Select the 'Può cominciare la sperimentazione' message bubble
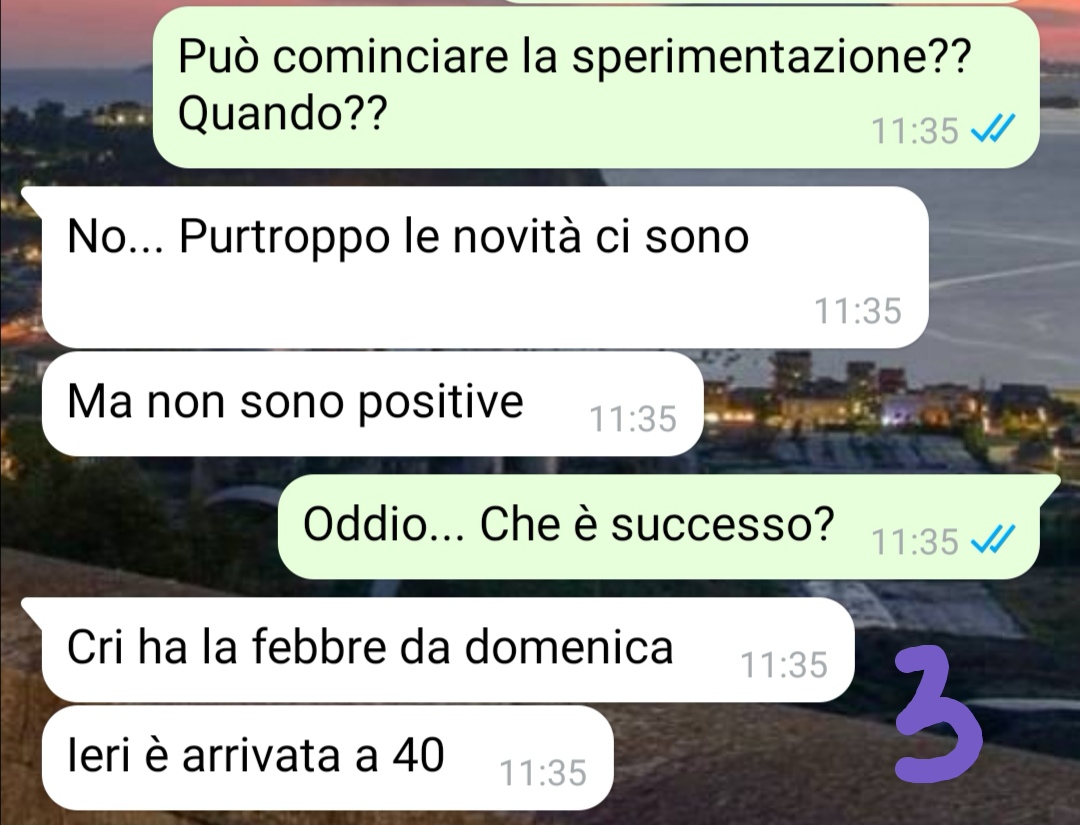This screenshot has height=825, width=1080. pyautogui.click(x=596, y=87)
